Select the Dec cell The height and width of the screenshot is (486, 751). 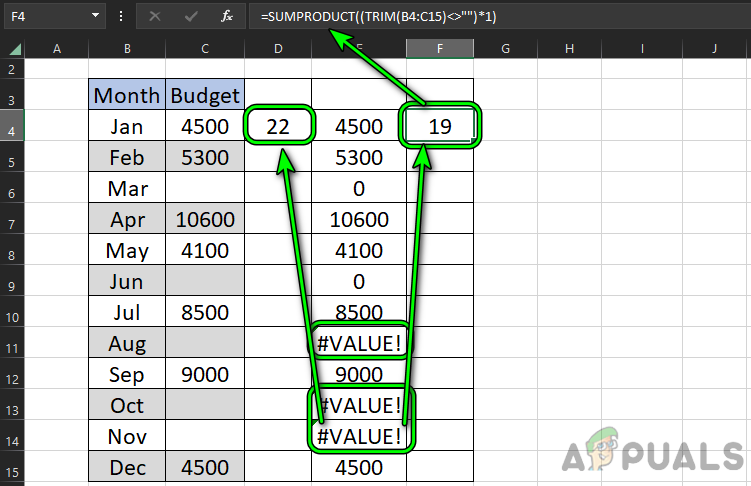coord(127,467)
